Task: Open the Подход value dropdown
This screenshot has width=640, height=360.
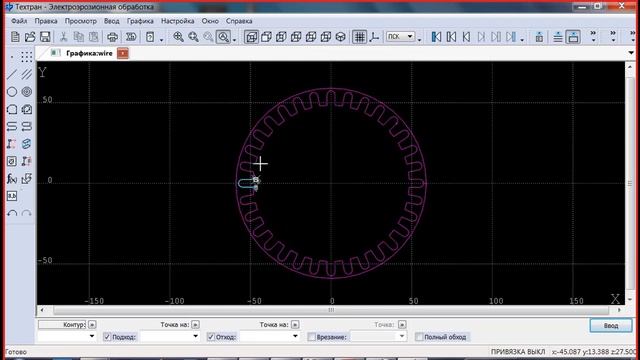Action: click(195, 337)
